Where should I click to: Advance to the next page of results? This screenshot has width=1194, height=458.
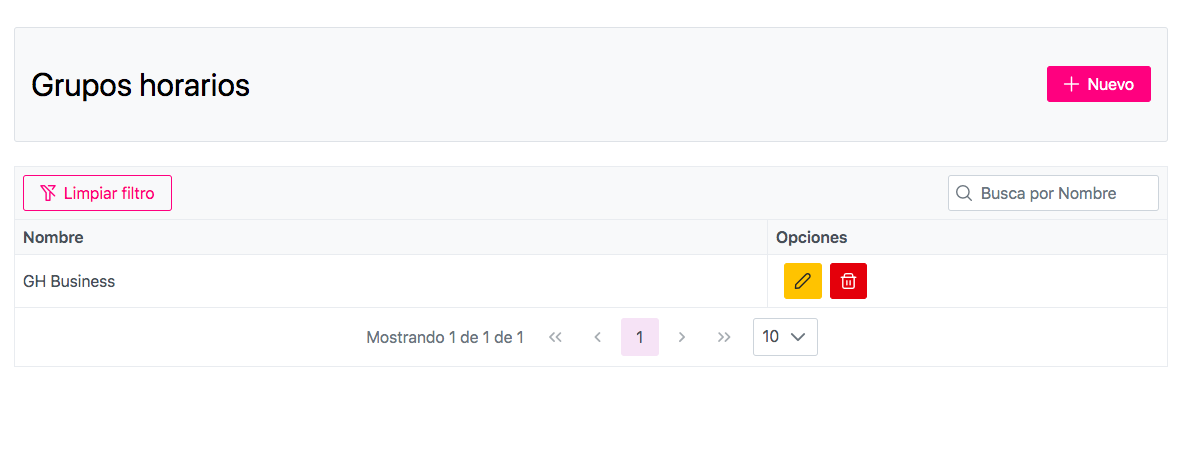[x=682, y=337]
